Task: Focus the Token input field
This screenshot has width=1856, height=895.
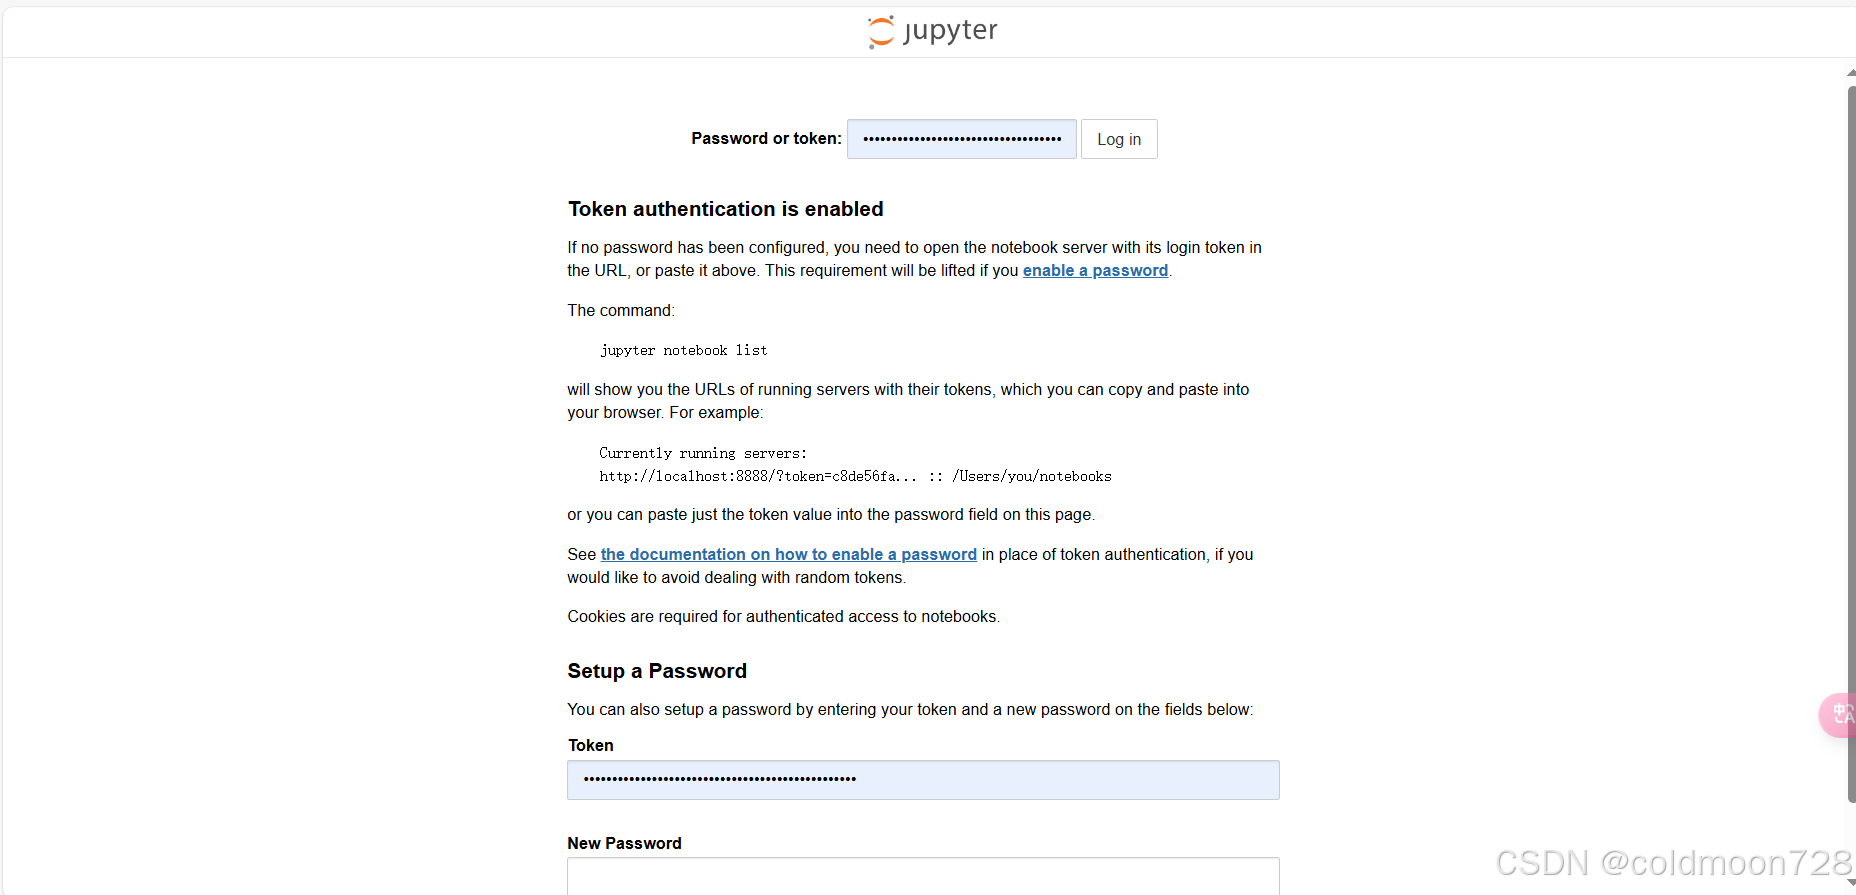Action: 922,780
